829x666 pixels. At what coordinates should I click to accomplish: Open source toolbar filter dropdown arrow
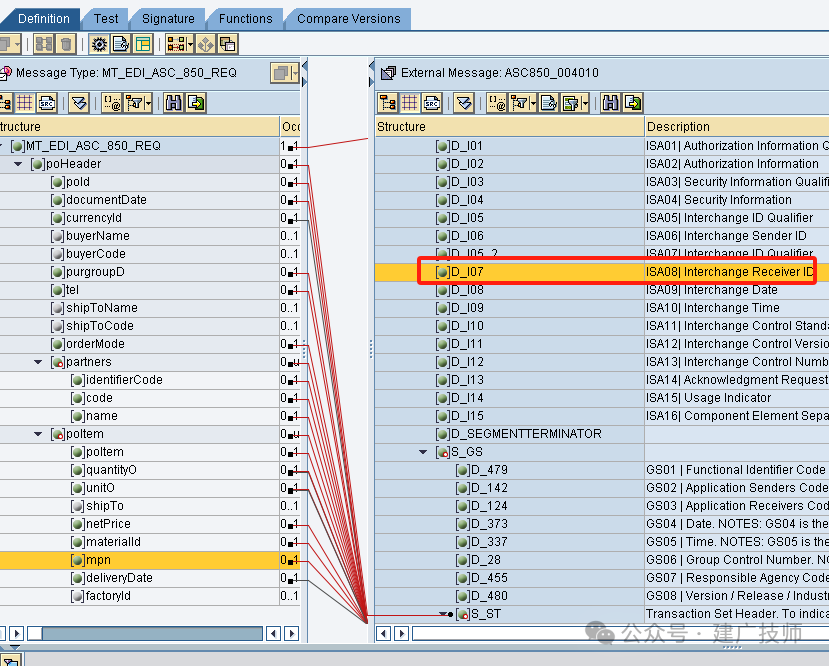click(148, 103)
